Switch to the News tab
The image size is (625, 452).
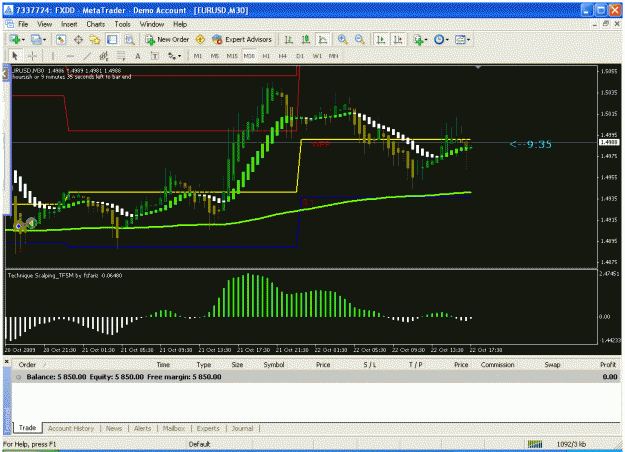[114, 428]
